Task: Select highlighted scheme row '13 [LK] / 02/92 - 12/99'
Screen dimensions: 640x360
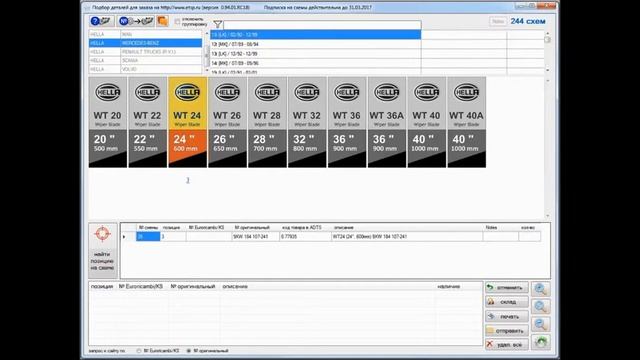Action: coord(316,35)
